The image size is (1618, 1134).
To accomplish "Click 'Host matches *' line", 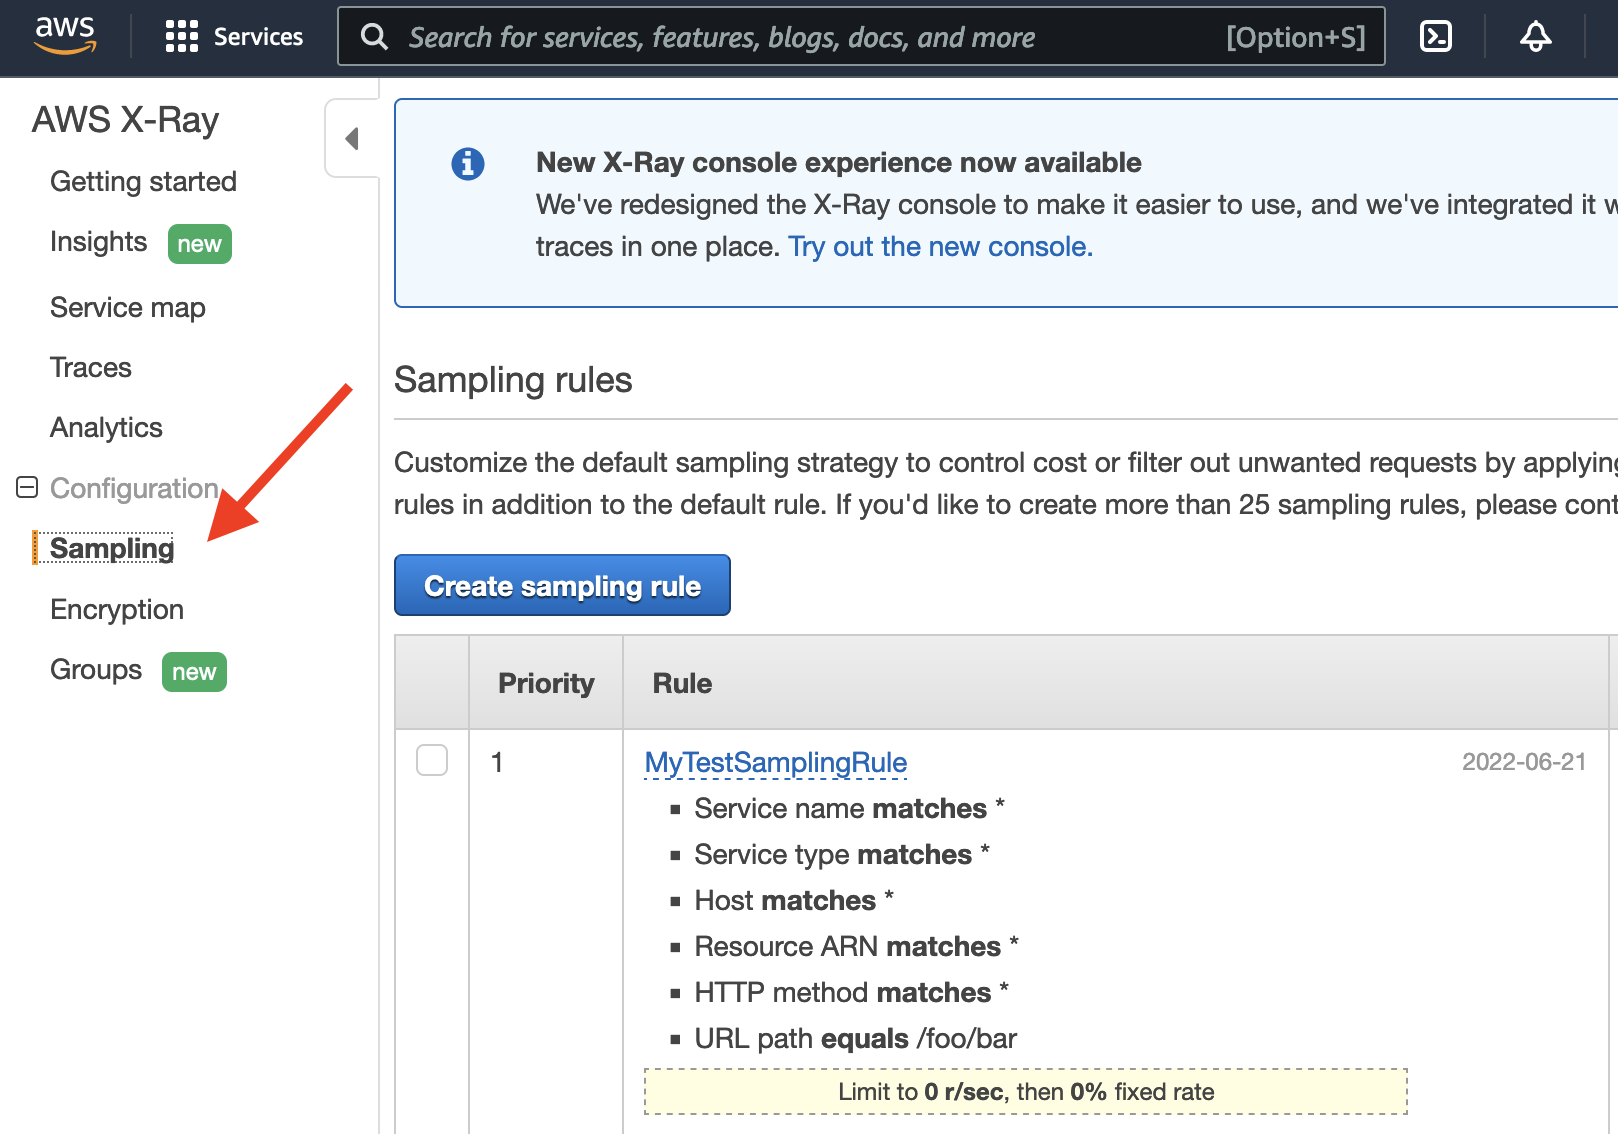I will [x=794, y=901].
